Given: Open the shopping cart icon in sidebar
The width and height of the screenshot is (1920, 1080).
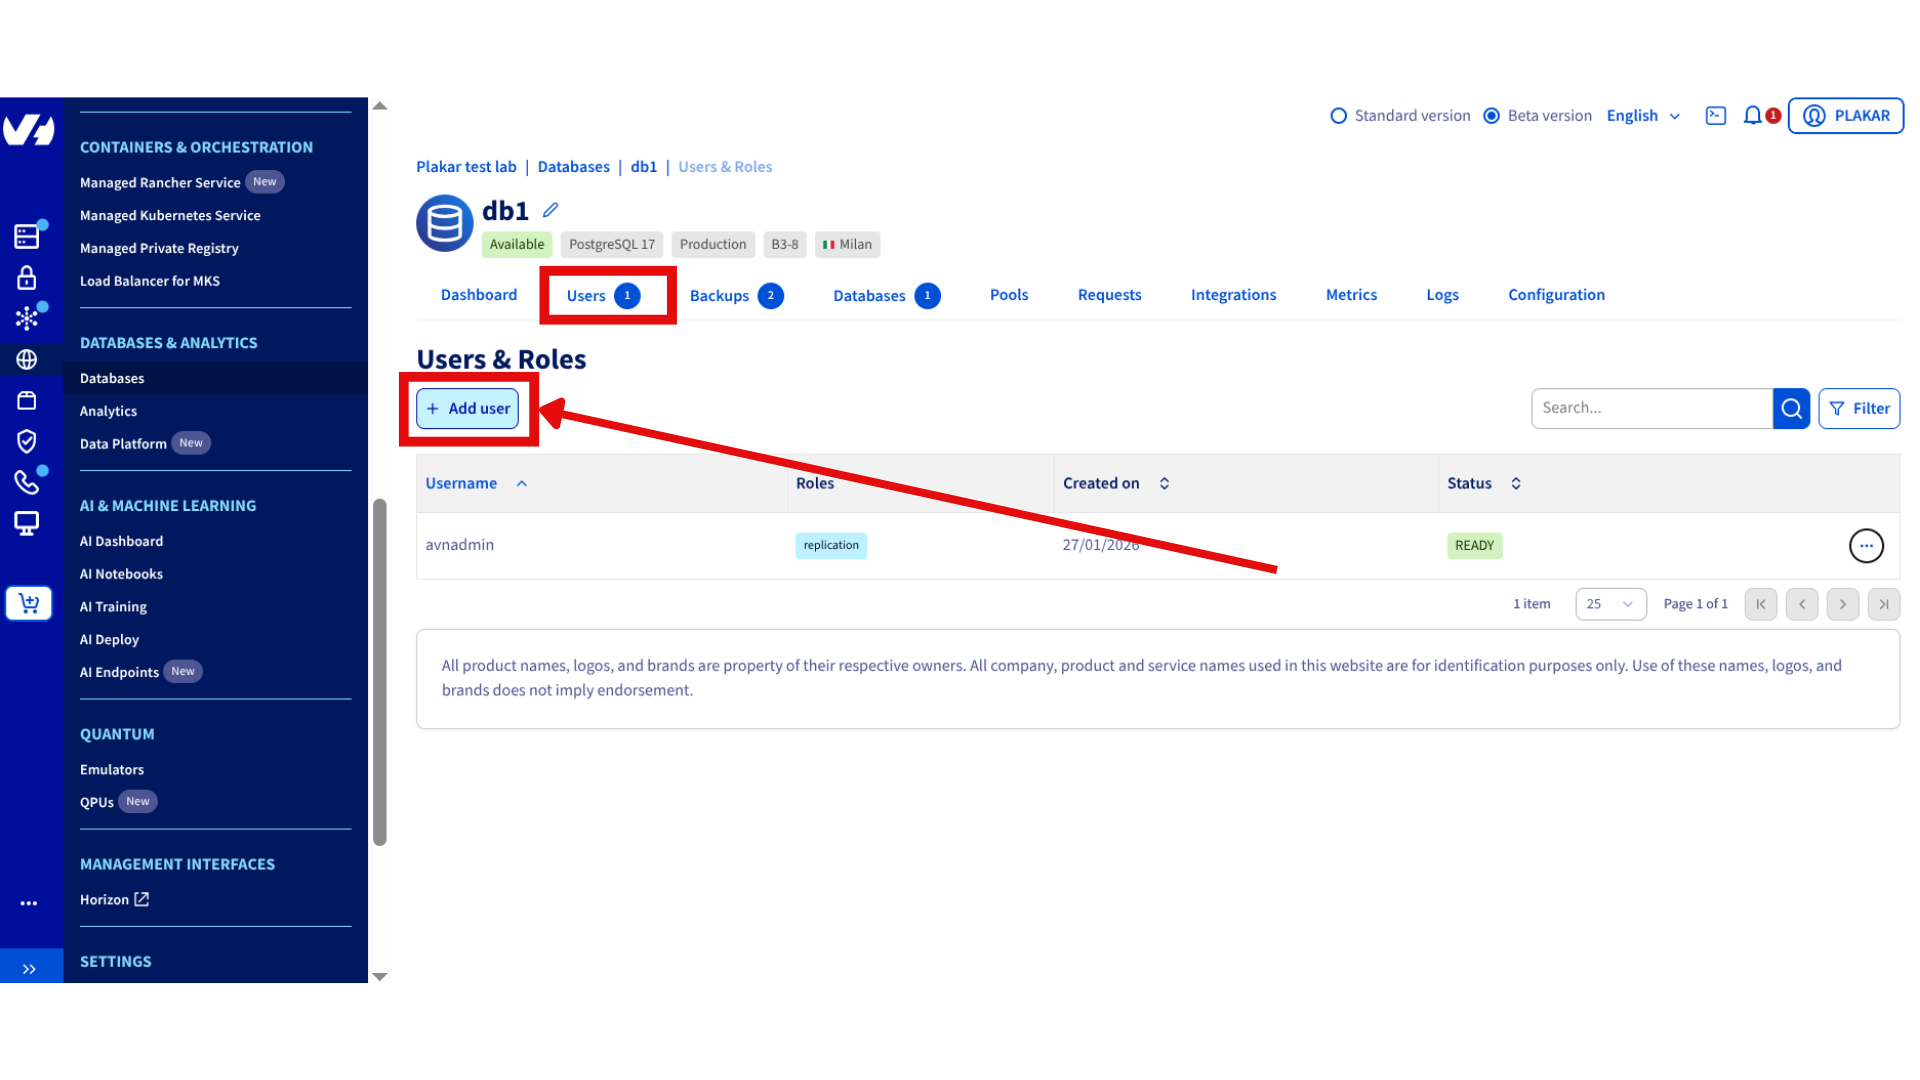Looking at the screenshot, I should 27,603.
